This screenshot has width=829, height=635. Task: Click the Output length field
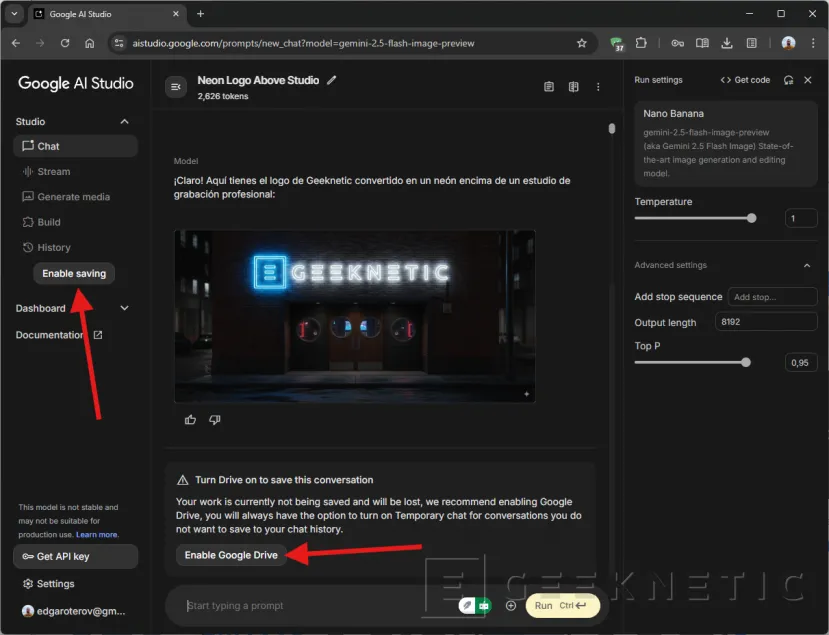pos(766,322)
